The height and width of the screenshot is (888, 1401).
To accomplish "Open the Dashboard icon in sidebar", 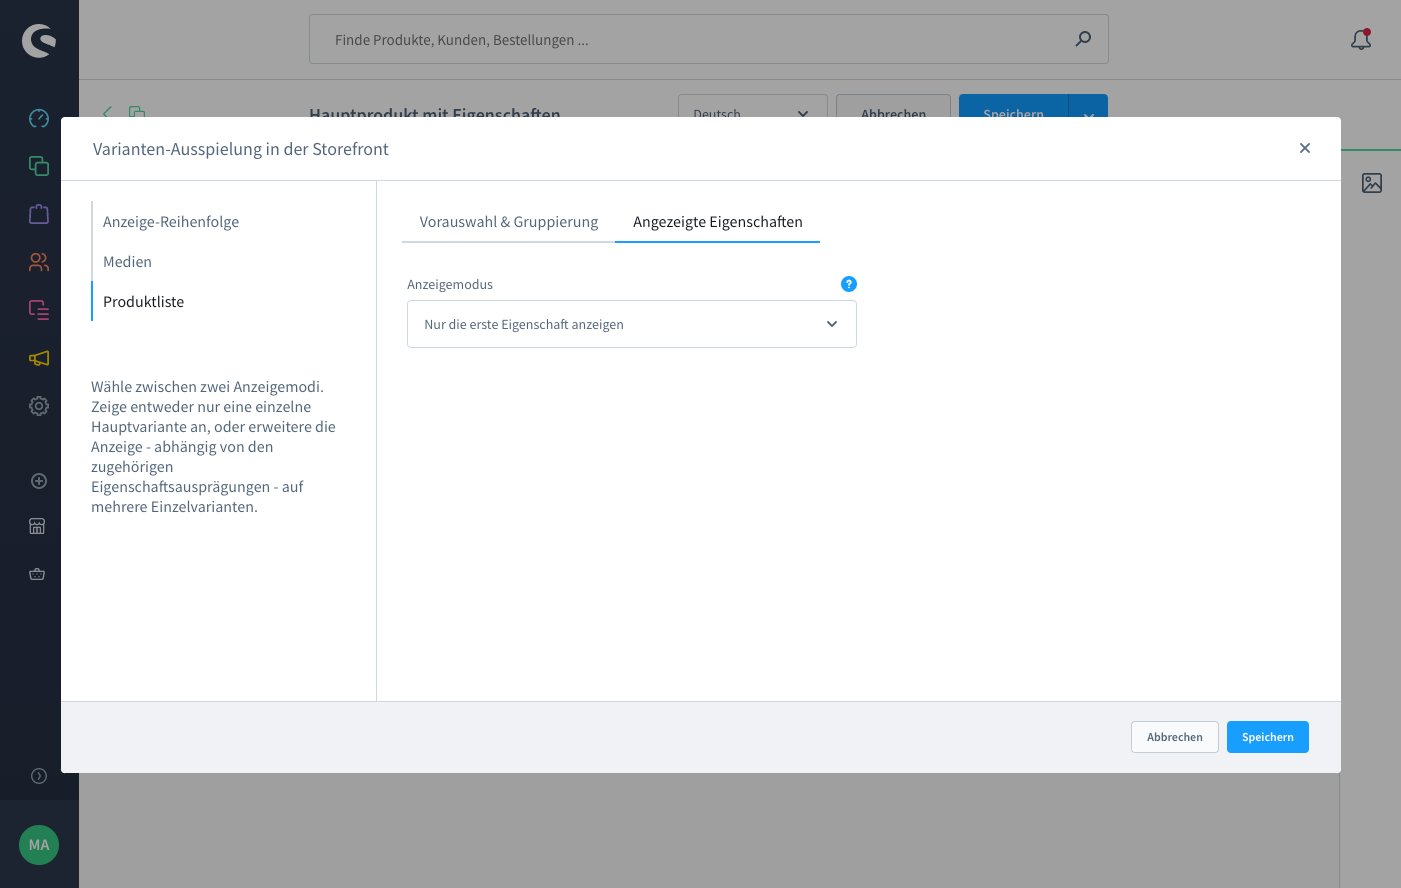I will (x=39, y=118).
